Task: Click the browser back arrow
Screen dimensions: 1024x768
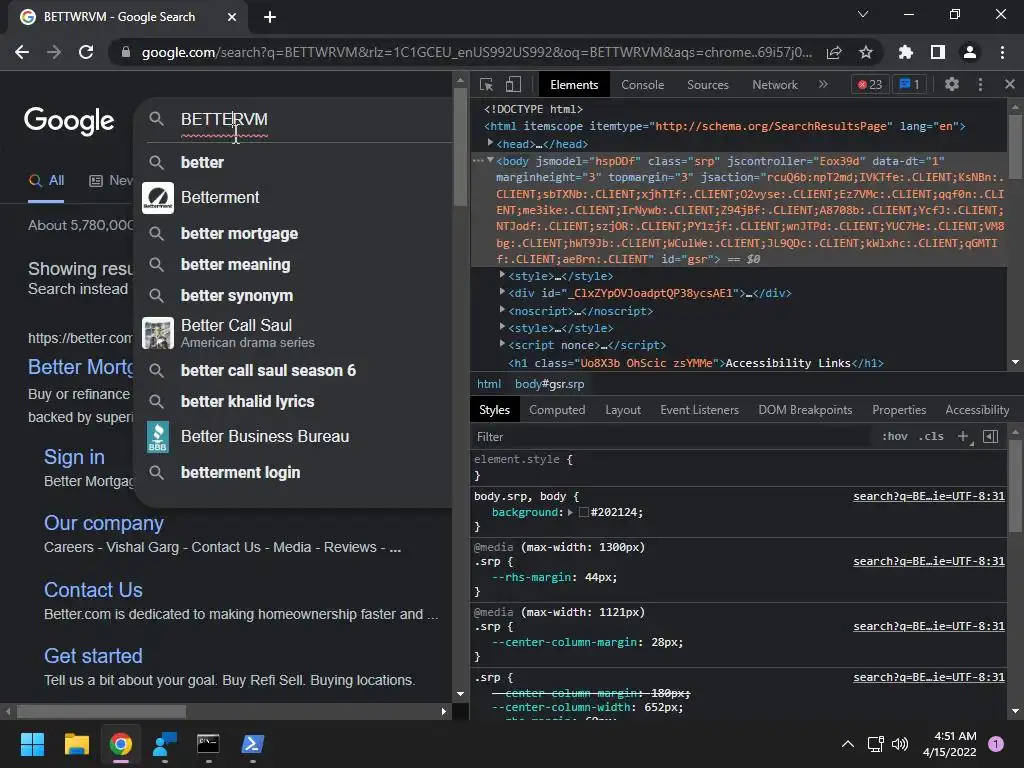Action: click(22, 52)
